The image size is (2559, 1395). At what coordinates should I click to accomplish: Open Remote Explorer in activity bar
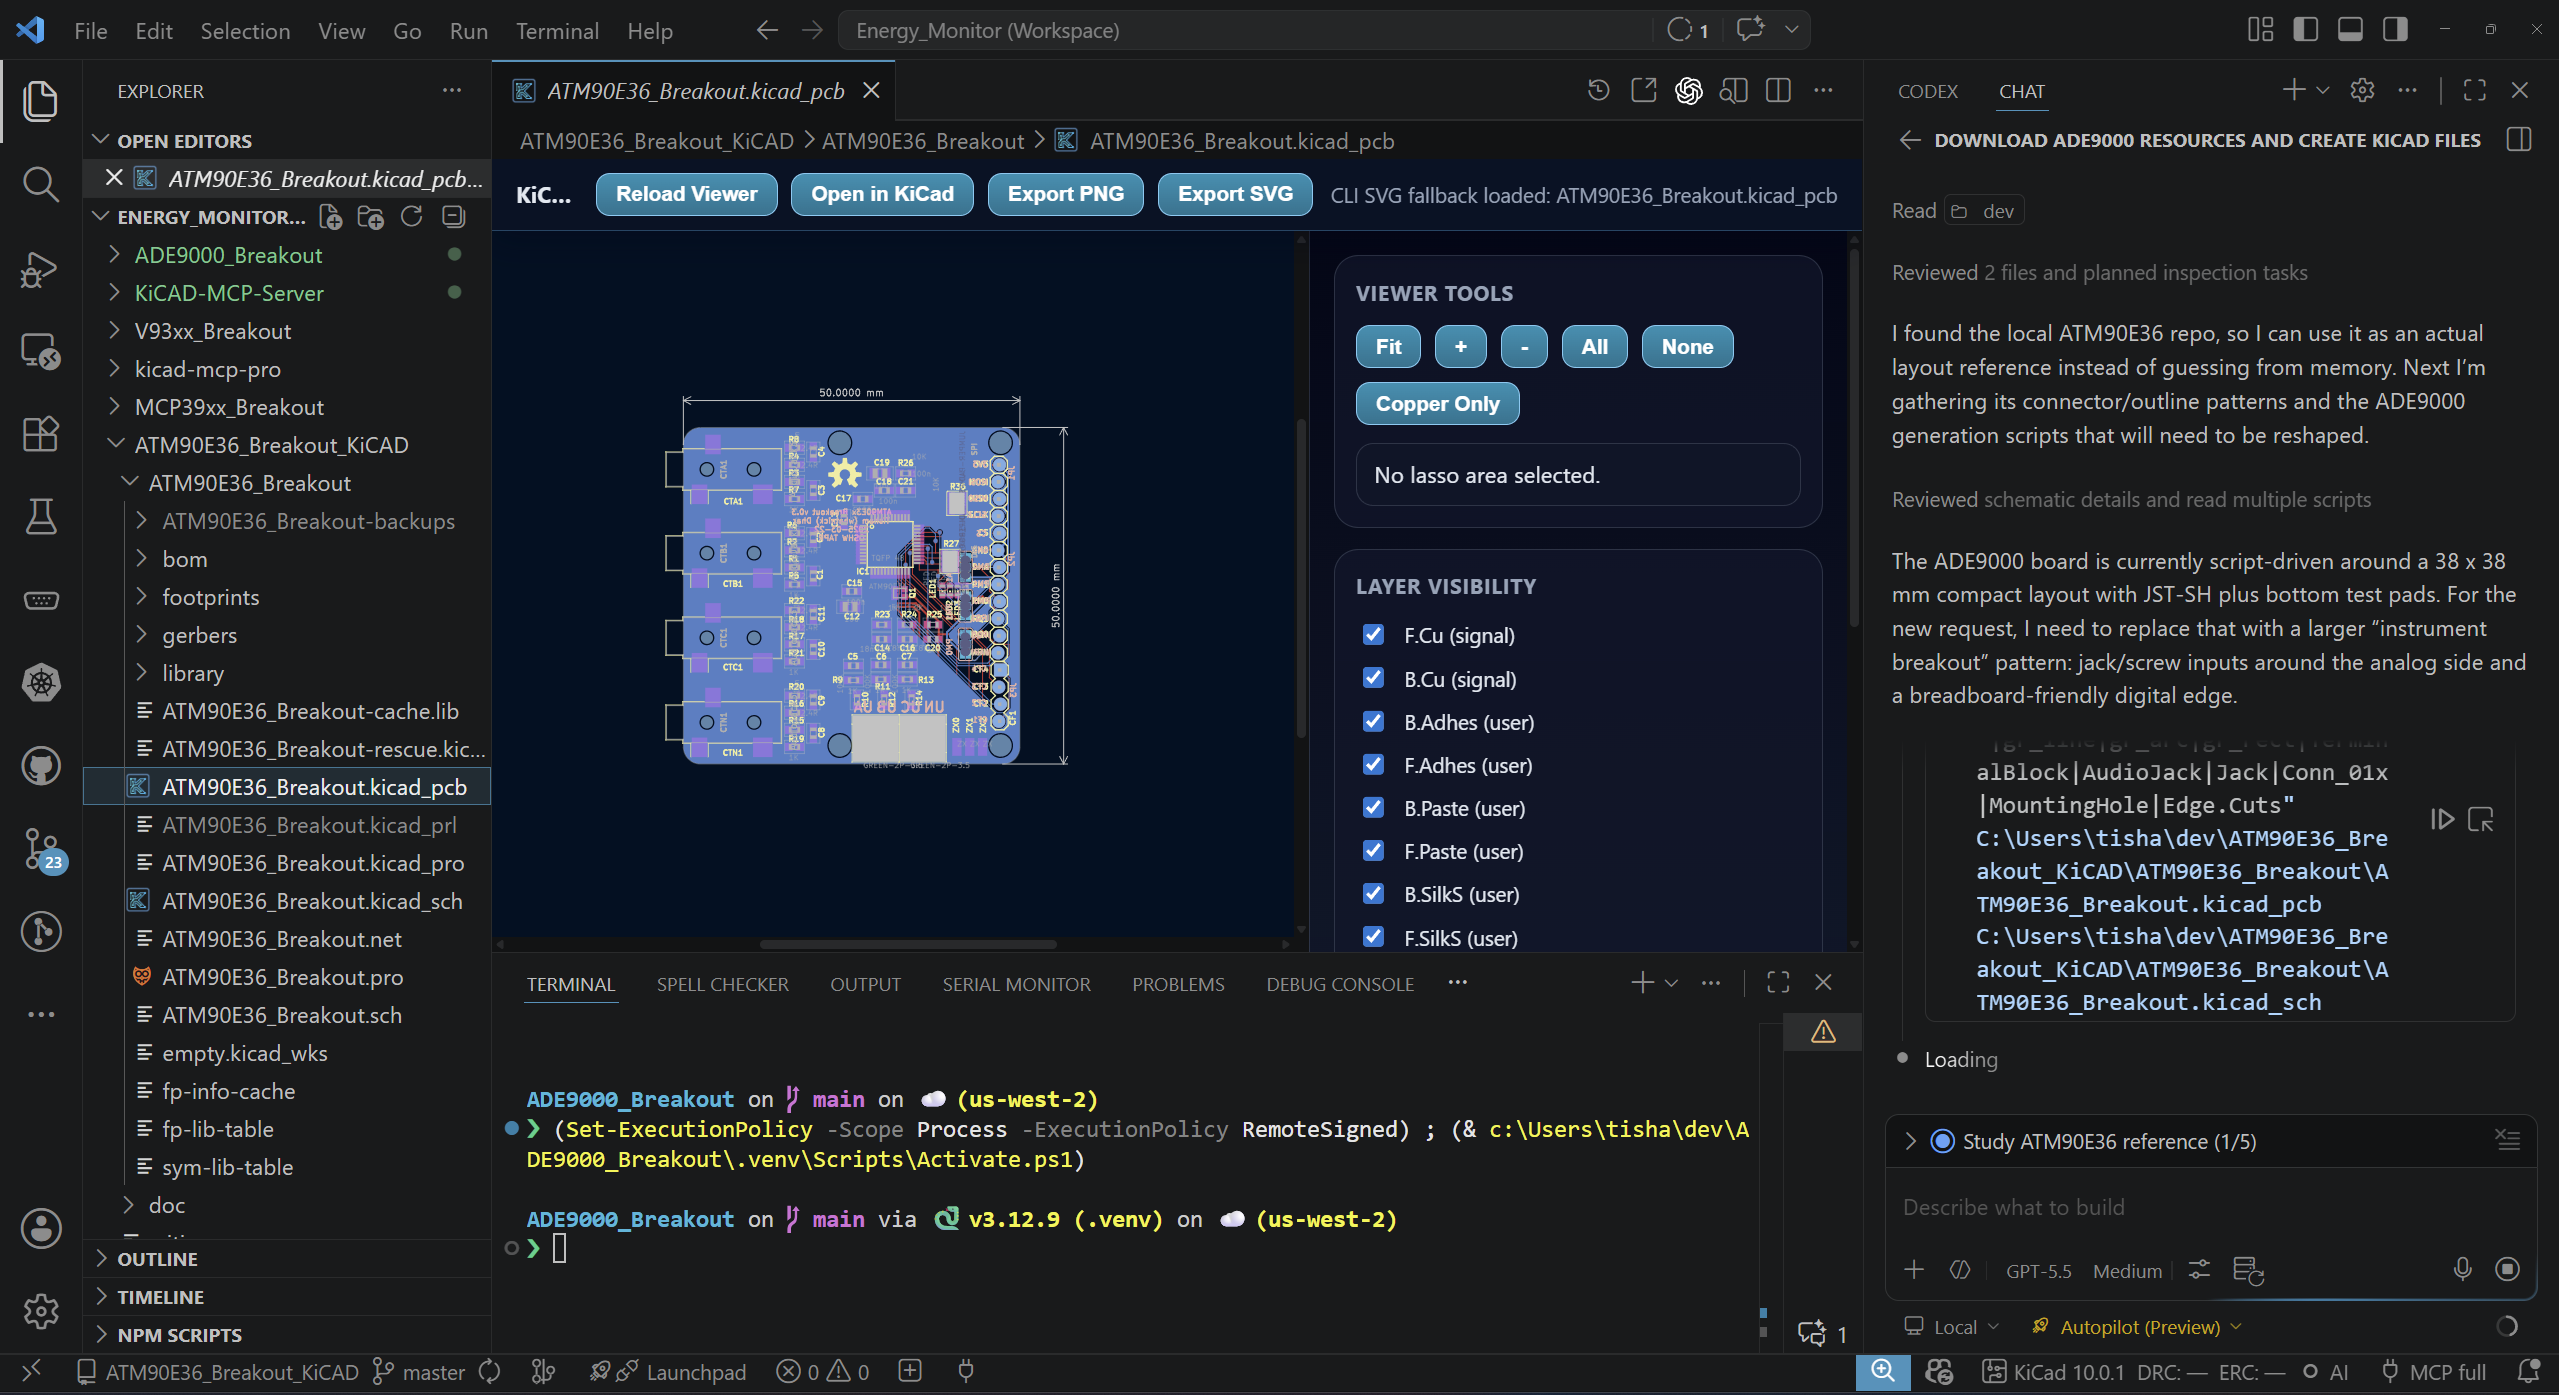coord(40,351)
